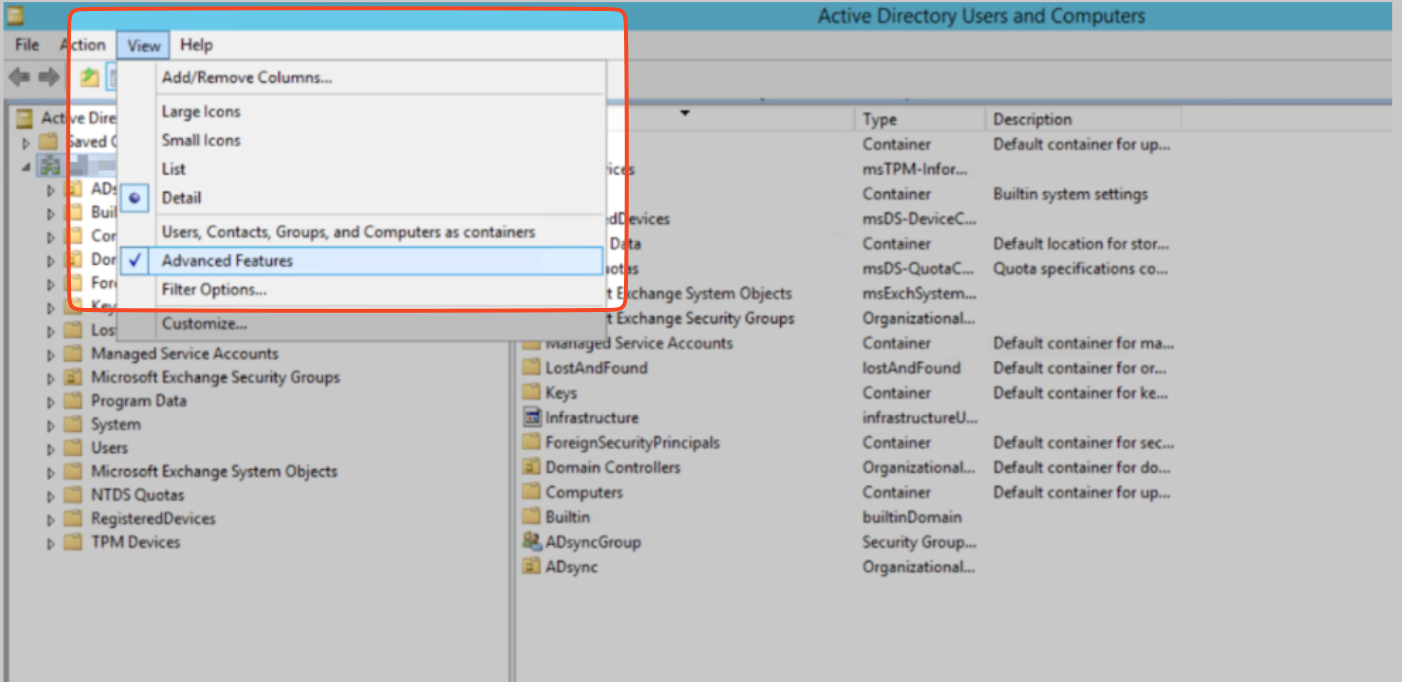This screenshot has height=682, width=1402.
Task: Expand the Users tree node arrow
Action: [x=51, y=448]
